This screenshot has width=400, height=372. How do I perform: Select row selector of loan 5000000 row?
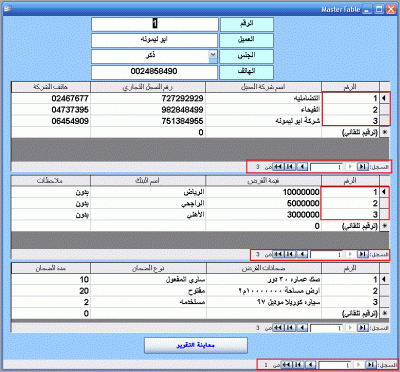384,203
